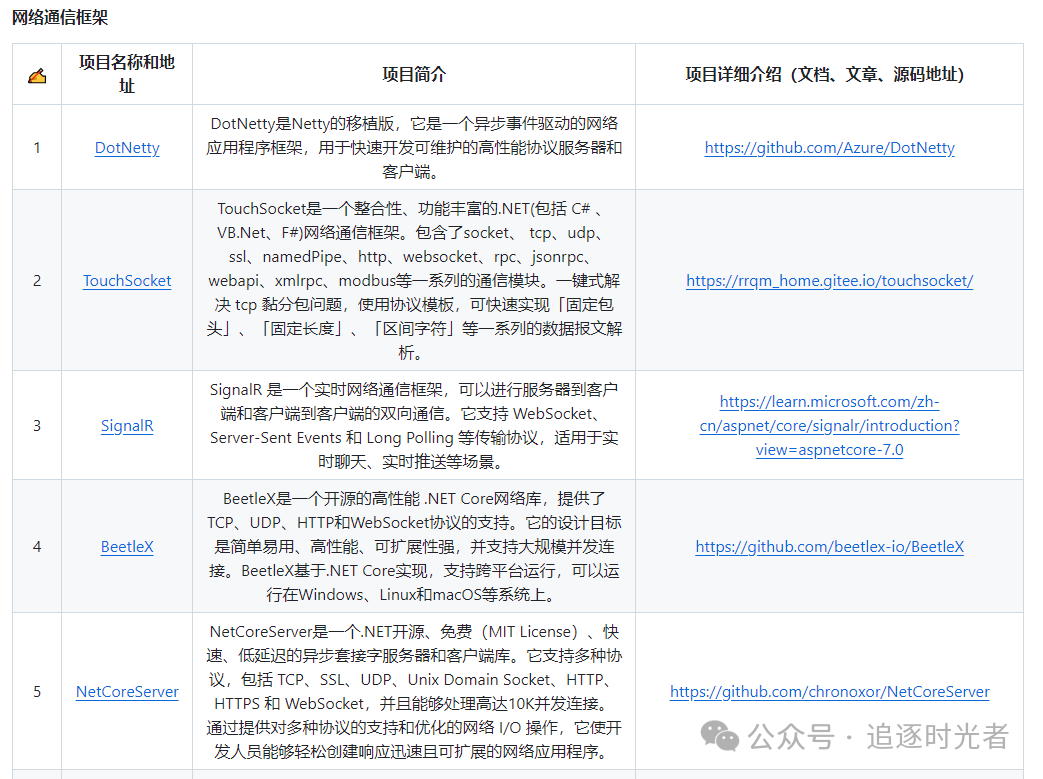This screenshot has height=779, width=1043.
Task: Click the 项目详细介绍 column header
Action: click(x=829, y=74)
